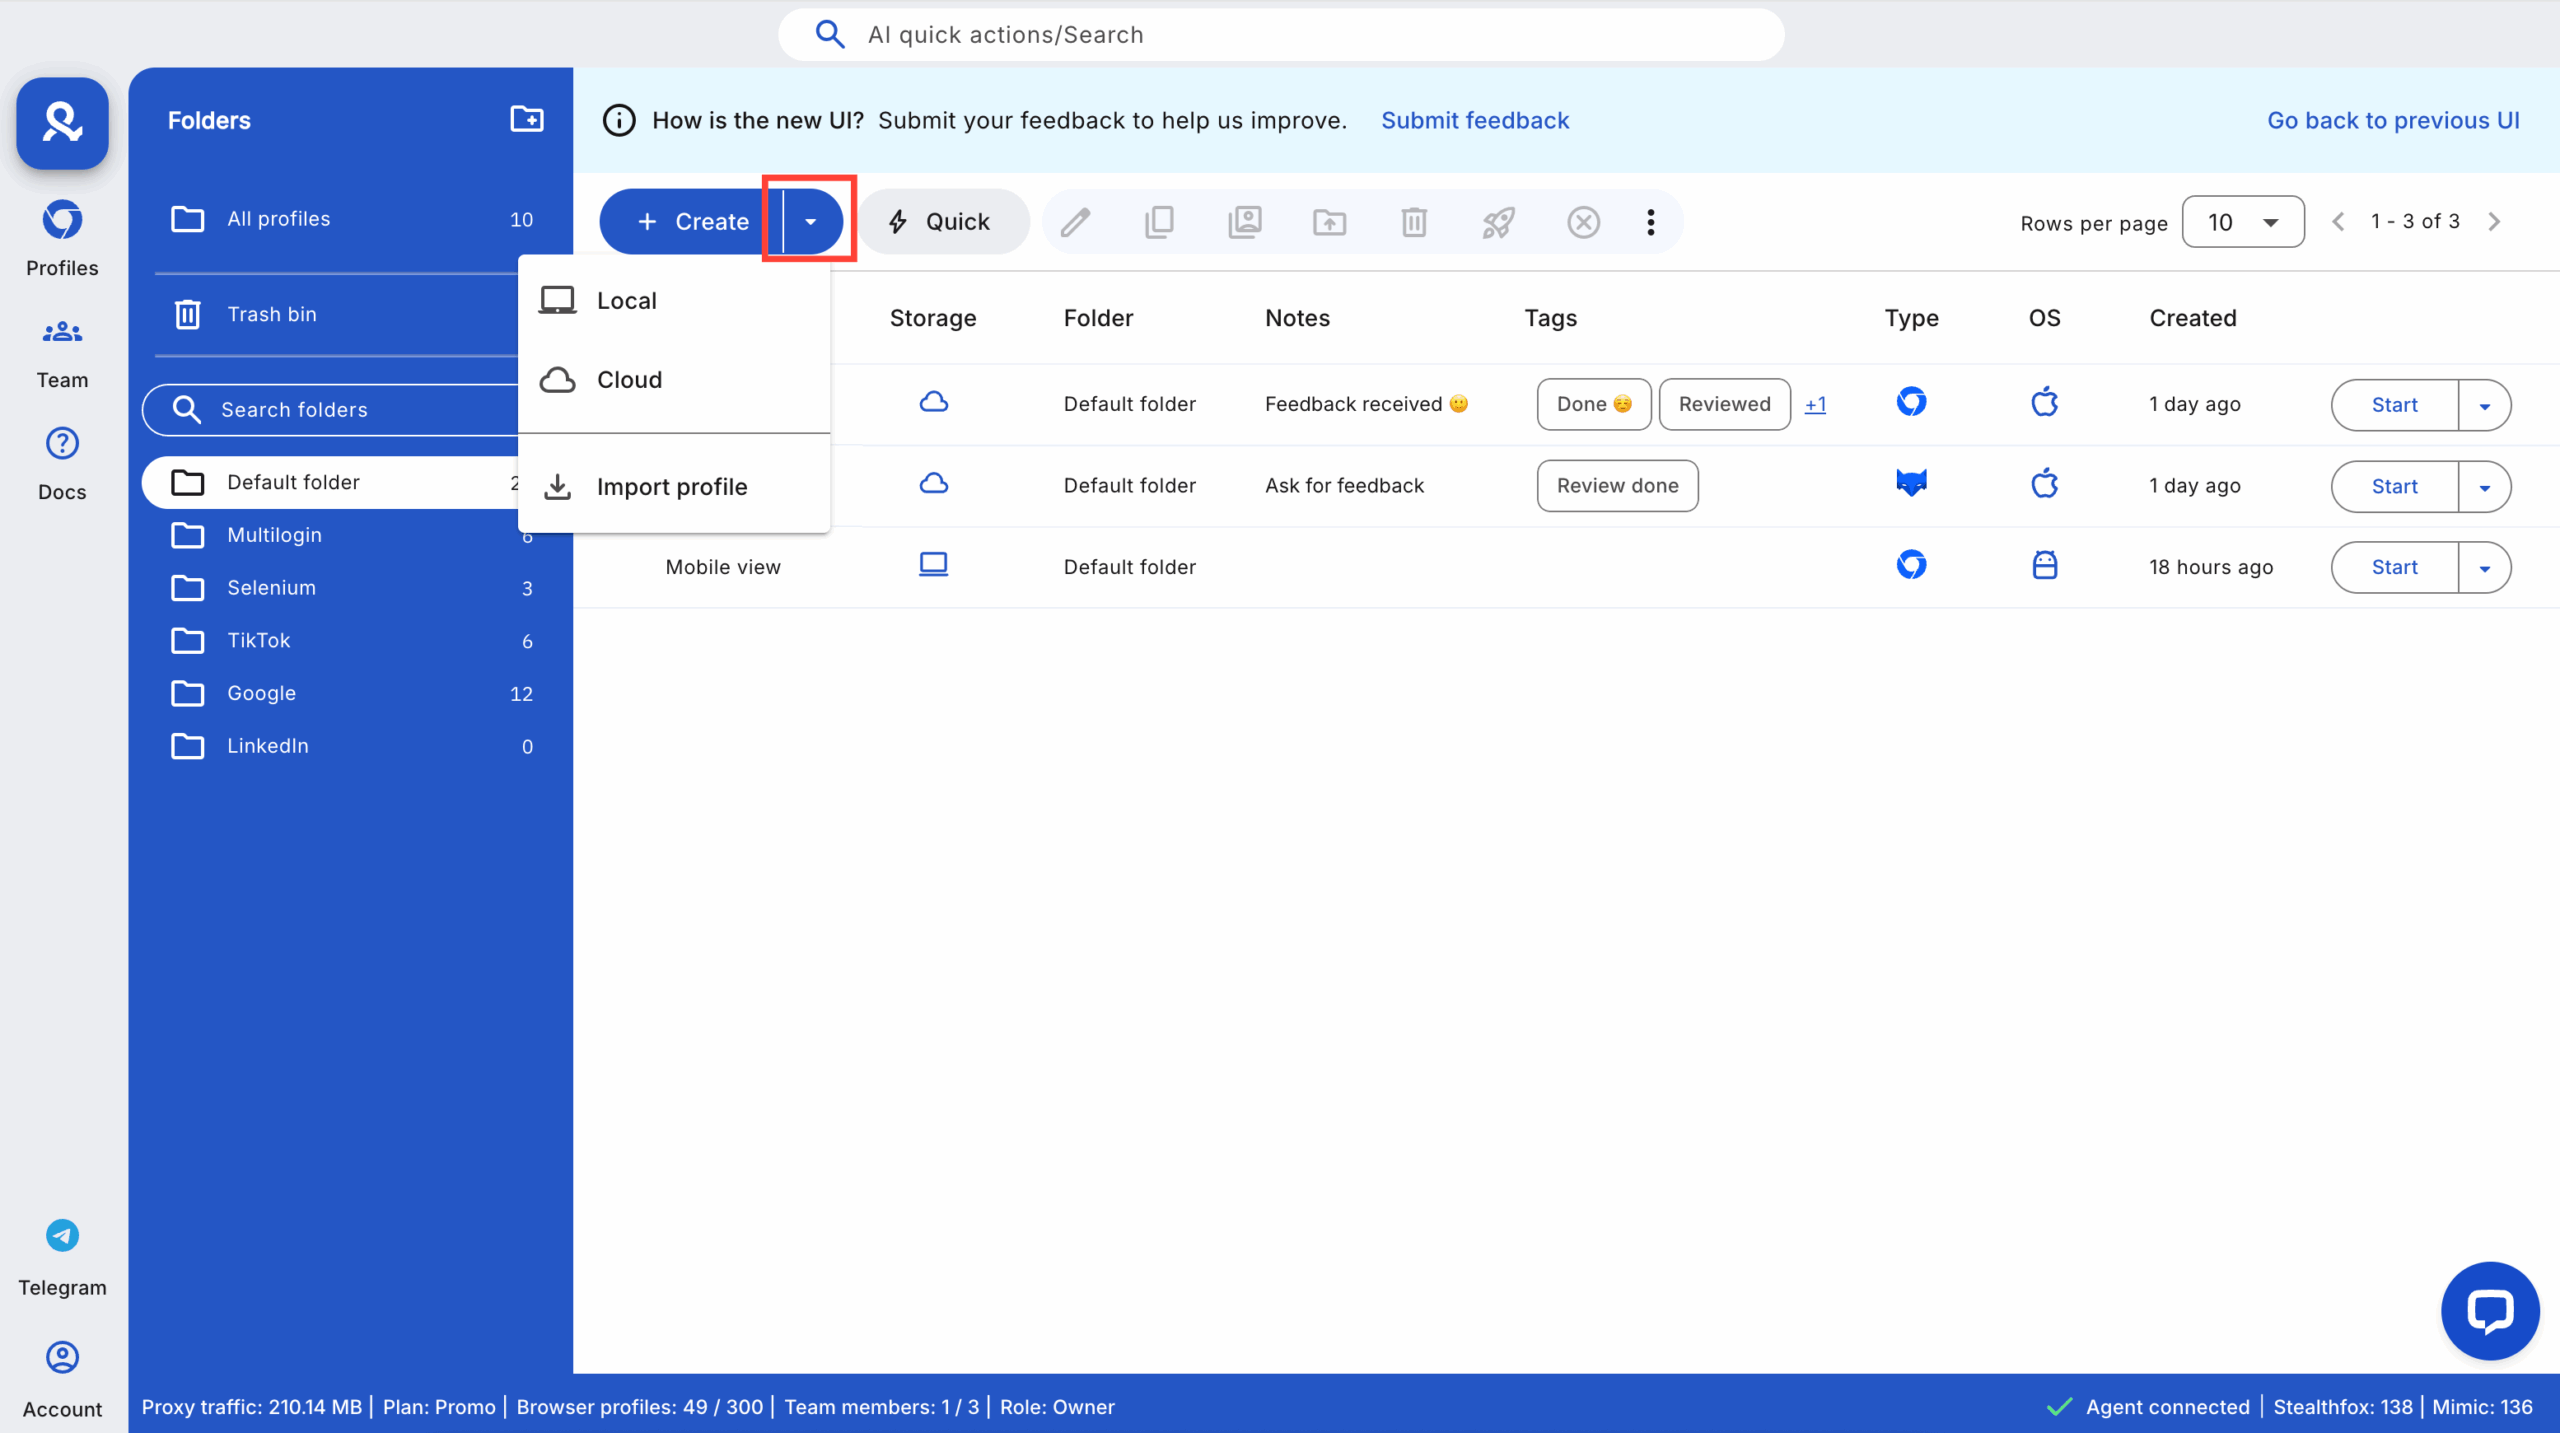Expand the Start dropdown on the first profile row
Viewport: 2560px width, 1433px height.
point(2484,404)
